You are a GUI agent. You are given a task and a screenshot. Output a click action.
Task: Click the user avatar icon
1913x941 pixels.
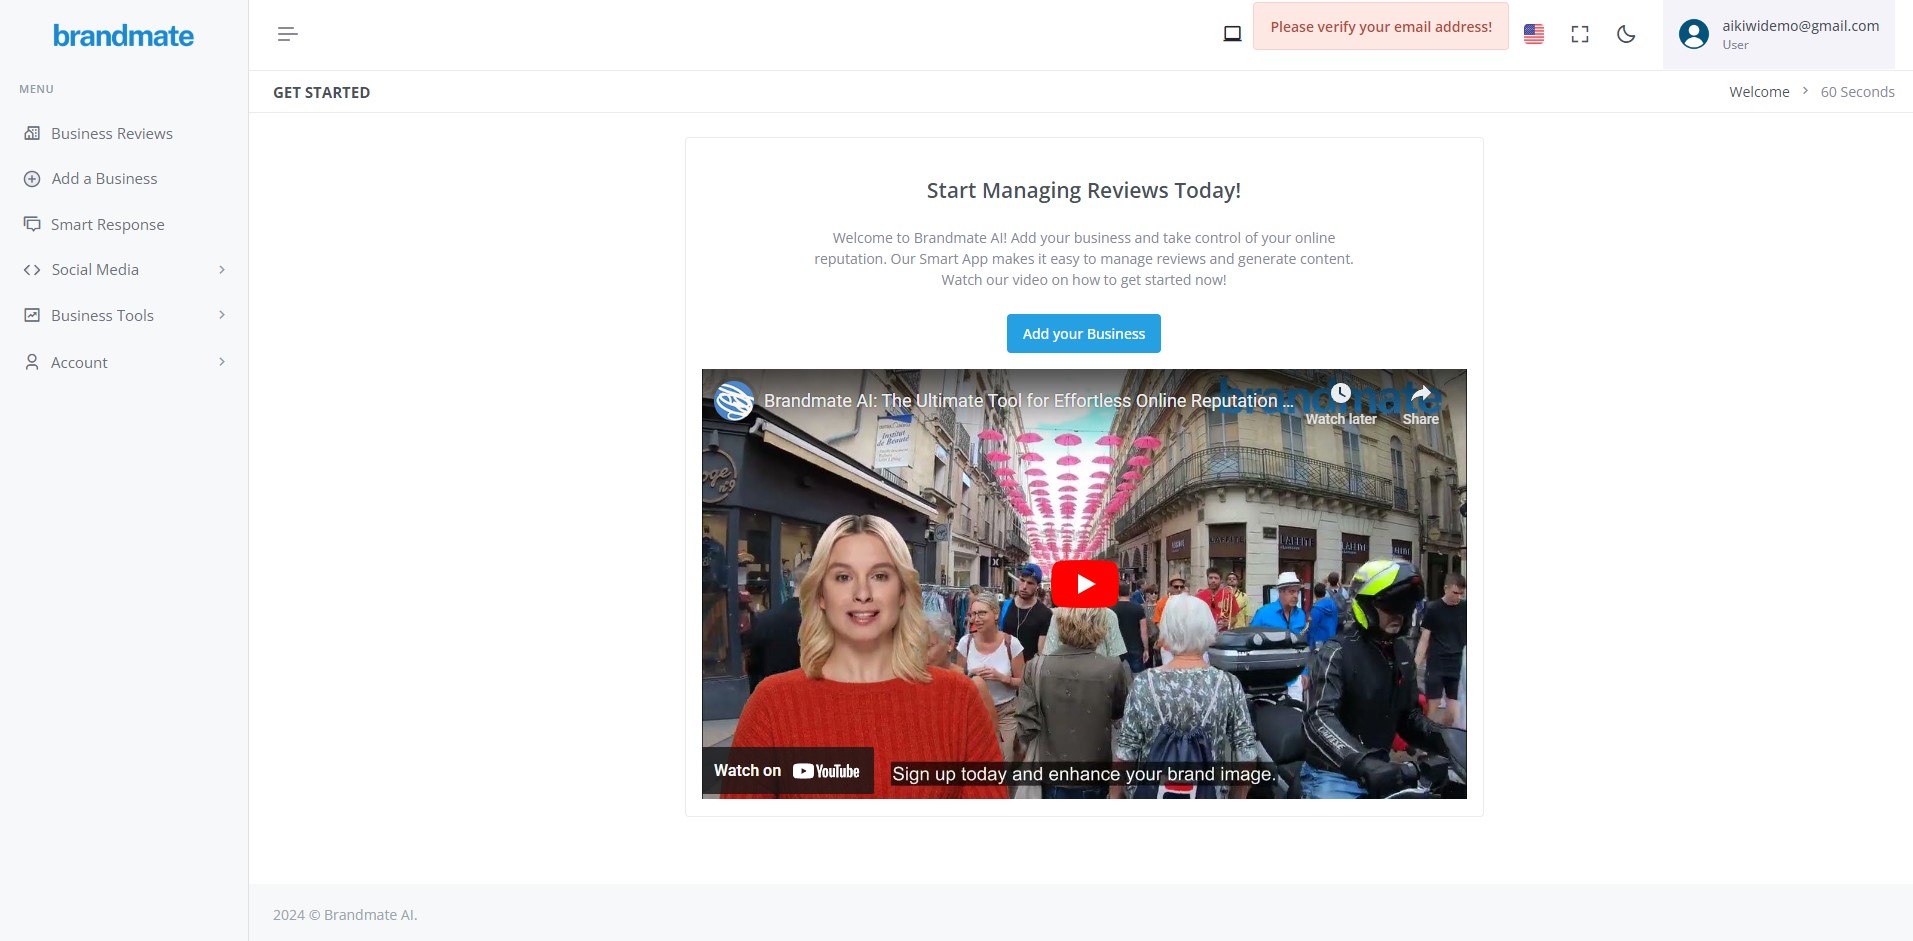tap(1694, 34)
